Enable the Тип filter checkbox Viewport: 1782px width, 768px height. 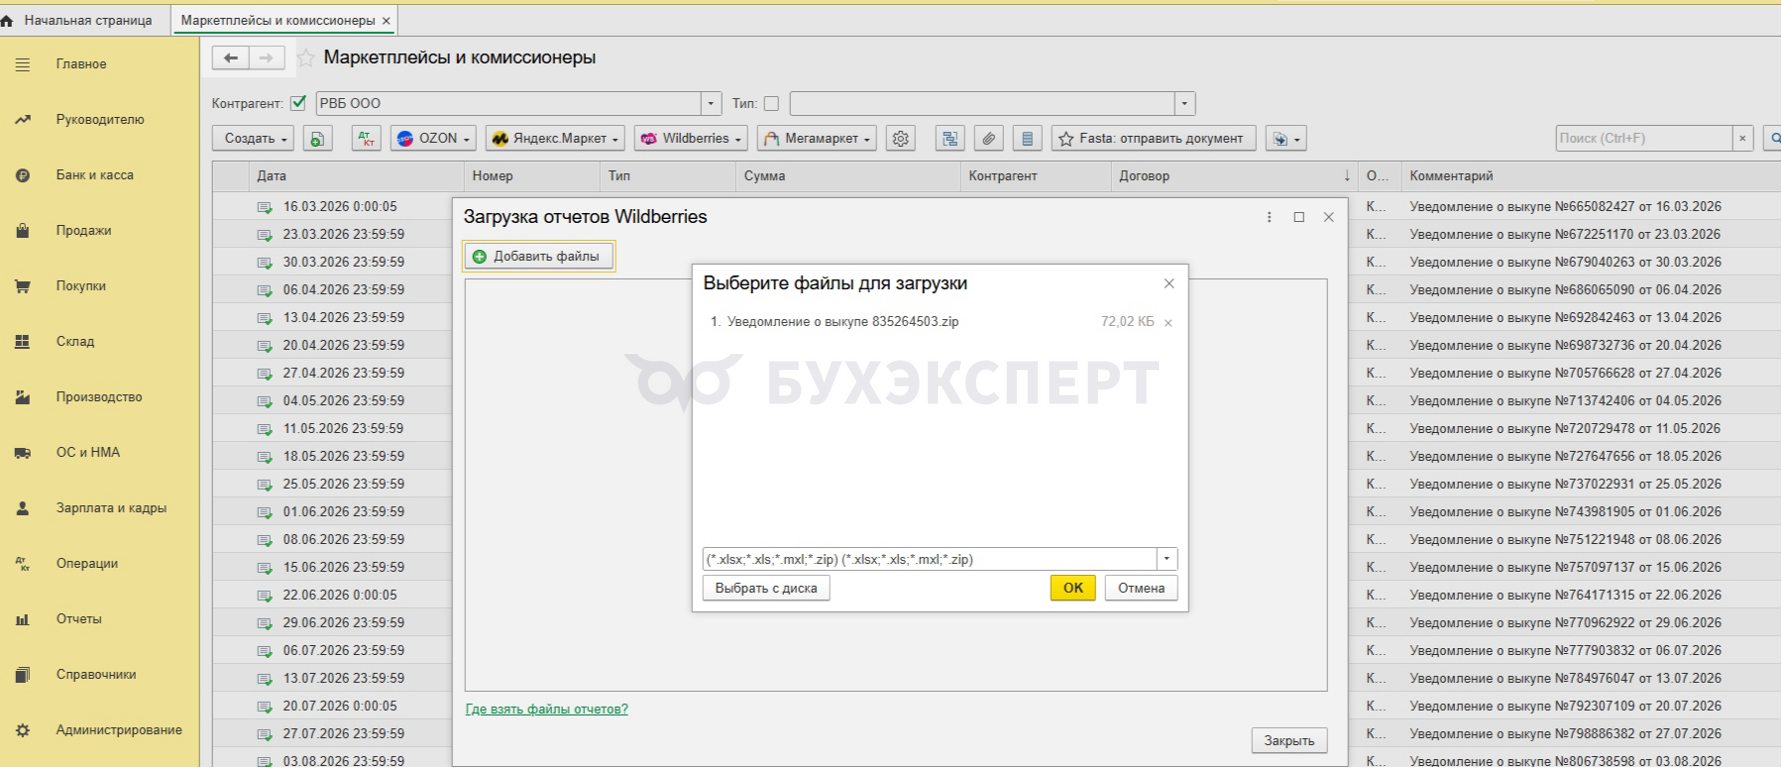[x=771, y=103]
